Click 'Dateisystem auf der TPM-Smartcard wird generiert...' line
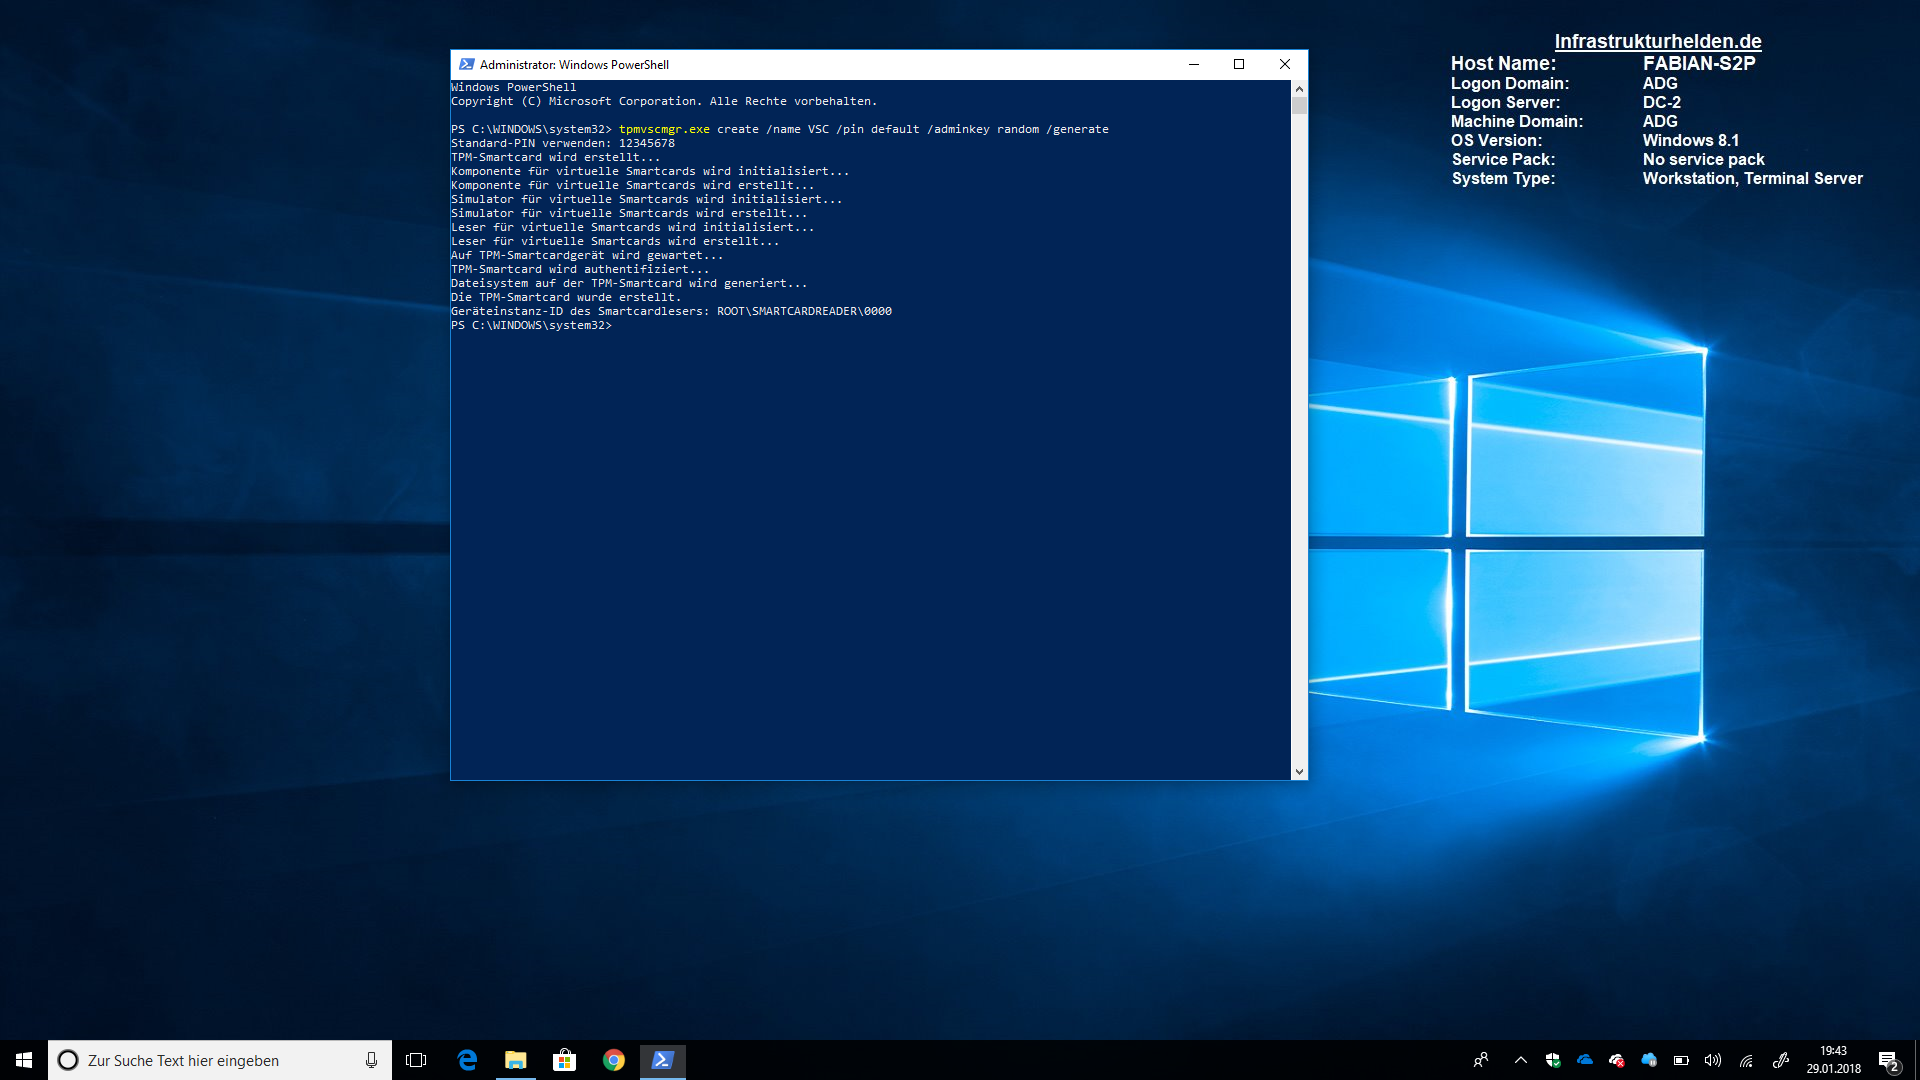This screenshot has height=1080, width=1920. [629, 283]
